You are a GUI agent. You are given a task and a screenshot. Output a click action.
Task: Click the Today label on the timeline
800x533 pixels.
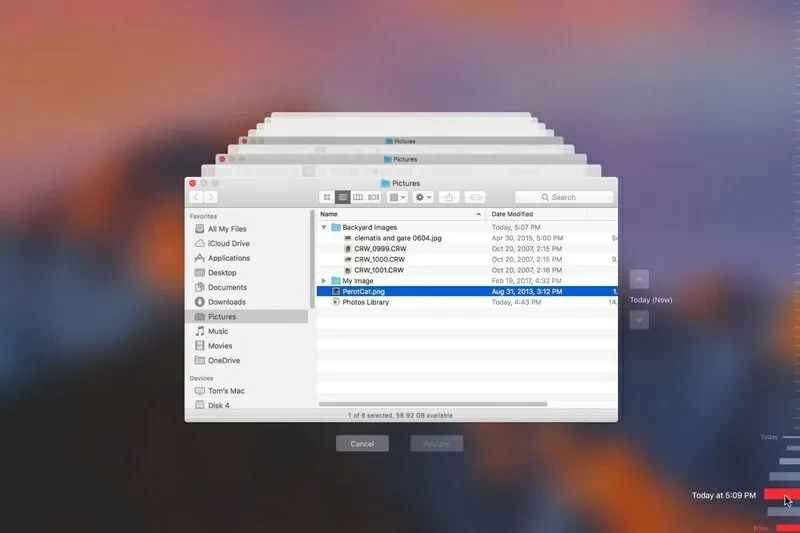click(769, 437)
